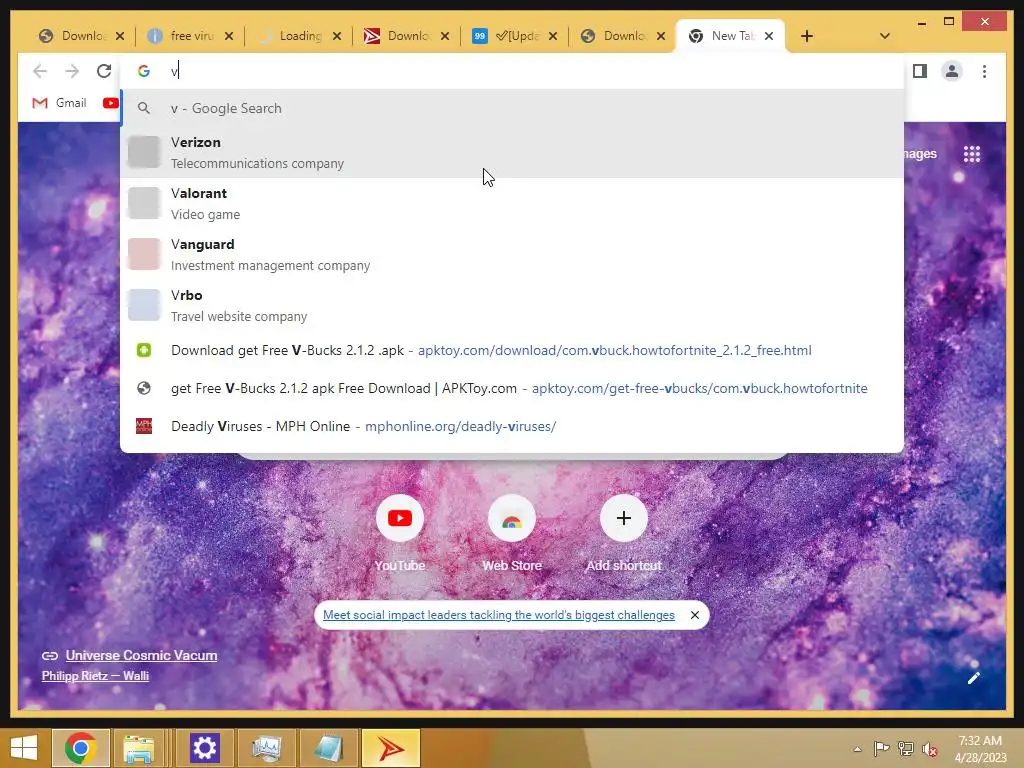
Task: Open a new tab with plus button
Action: coord(807,36)
